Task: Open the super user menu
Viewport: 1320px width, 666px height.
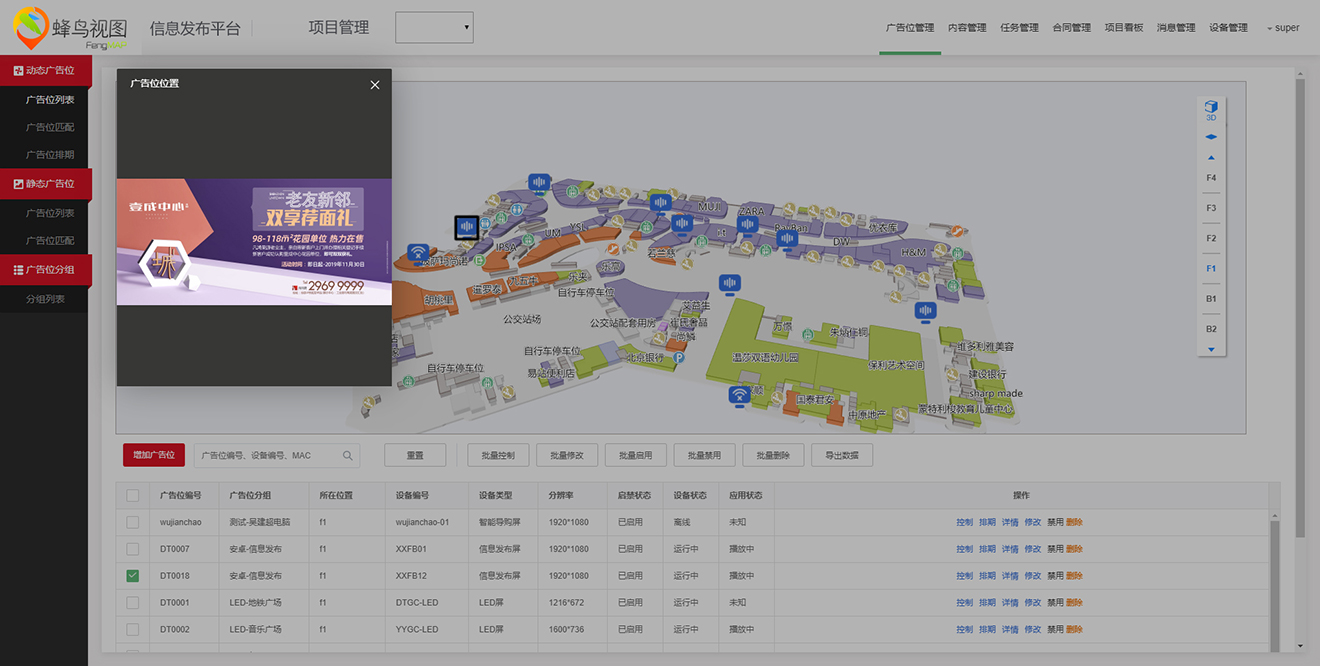Action: click(1283, 28)
